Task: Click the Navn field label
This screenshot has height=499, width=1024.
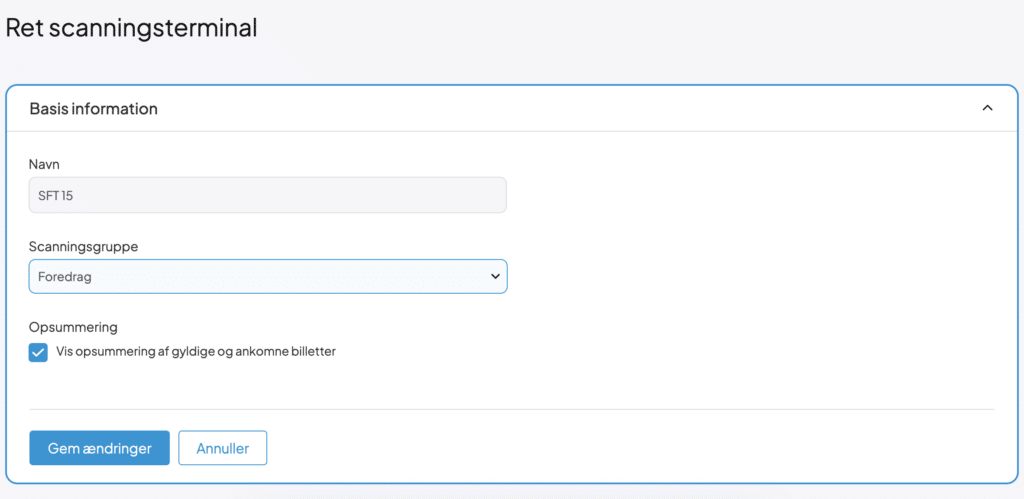Action: (x=45, y=163)
